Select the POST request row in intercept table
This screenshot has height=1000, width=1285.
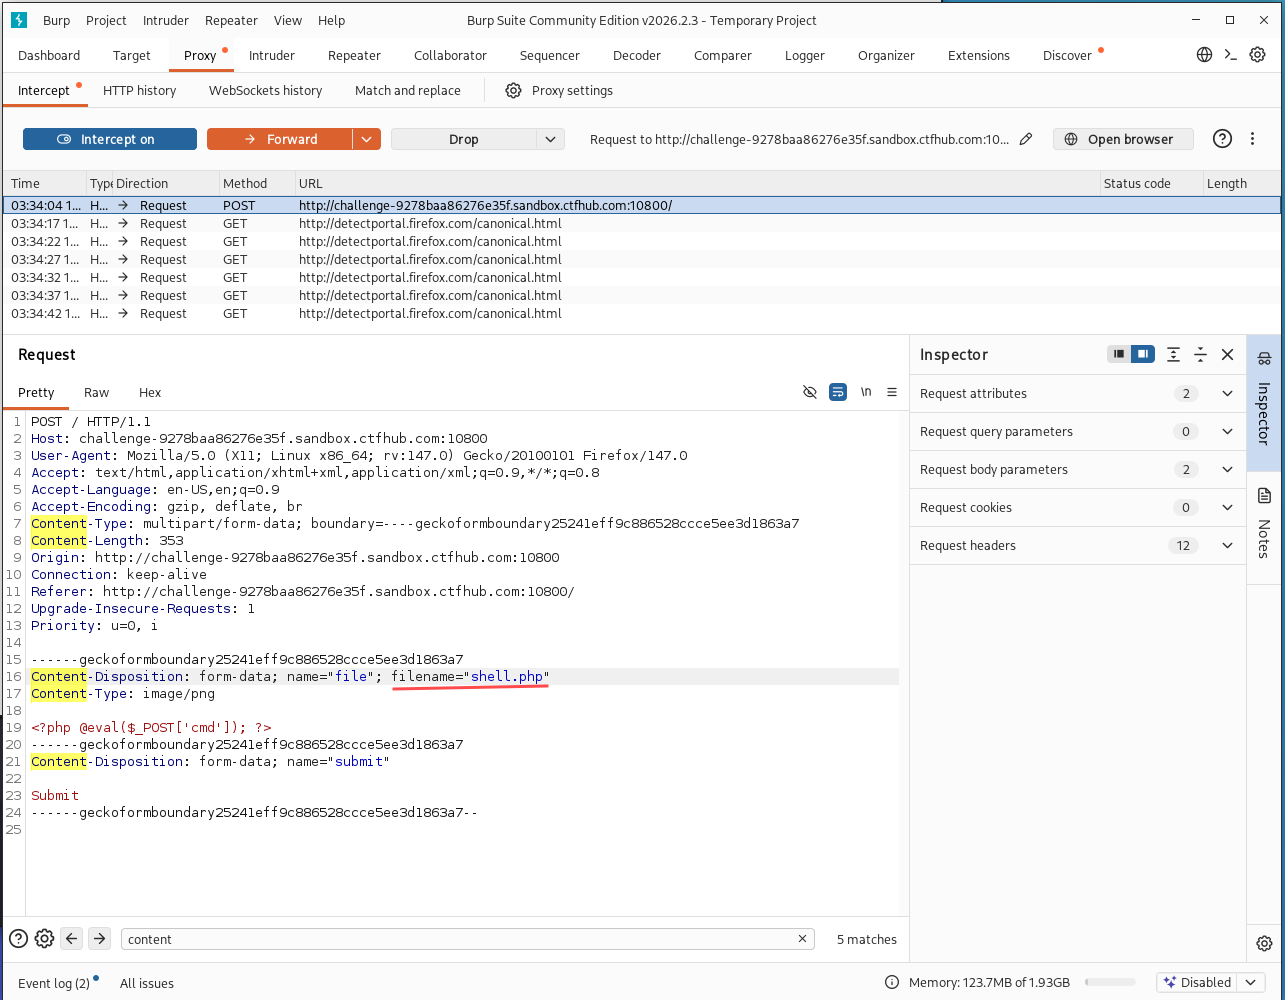pos(641,205)
